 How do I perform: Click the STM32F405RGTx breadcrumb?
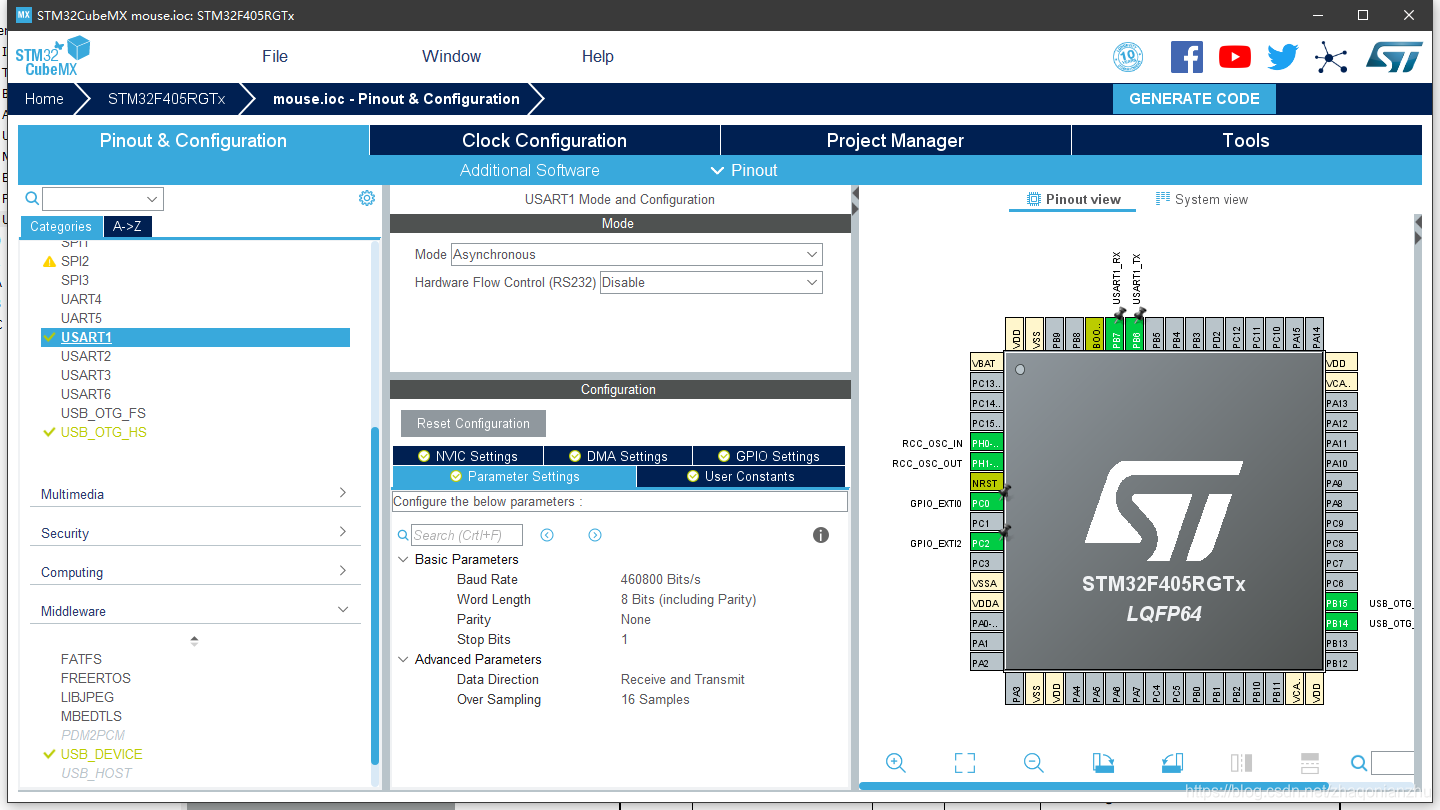[167, 99]
